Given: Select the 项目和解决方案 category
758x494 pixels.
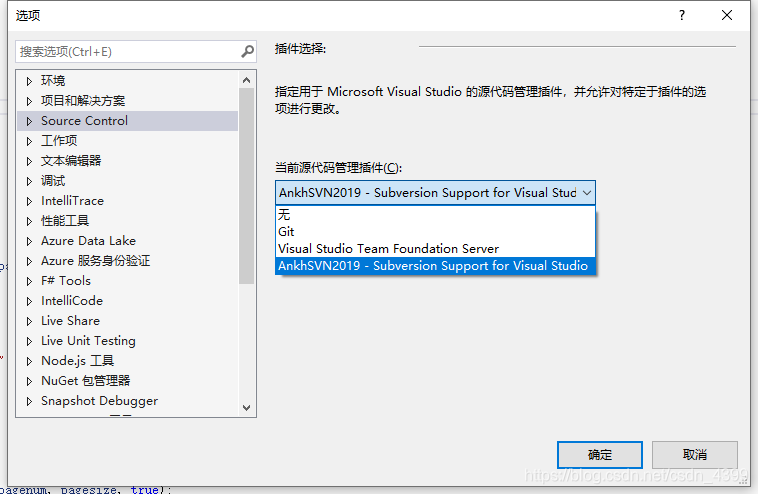Looking at the screenshot, I should pos(83,101).
